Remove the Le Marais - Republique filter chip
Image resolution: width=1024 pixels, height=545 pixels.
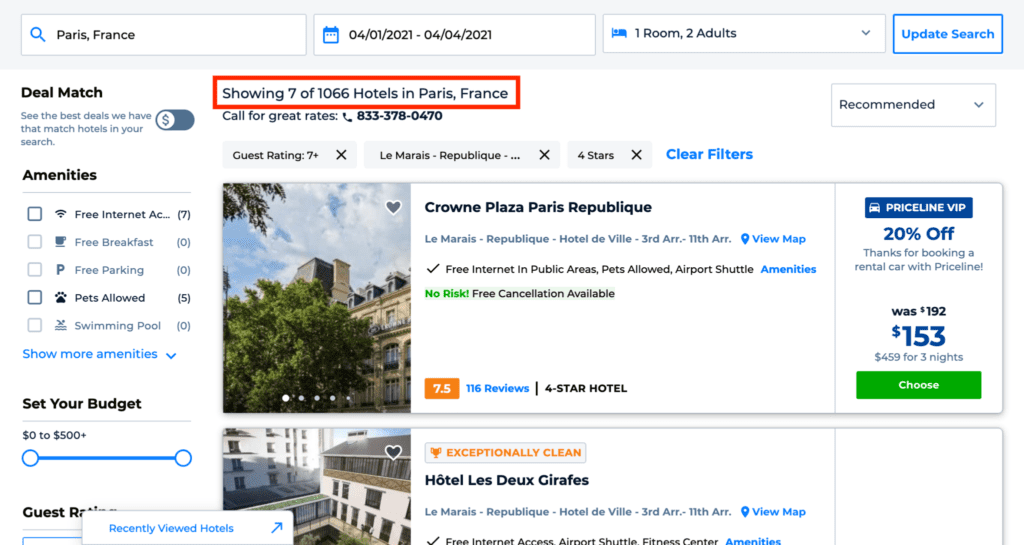click(x=544, y=155)
